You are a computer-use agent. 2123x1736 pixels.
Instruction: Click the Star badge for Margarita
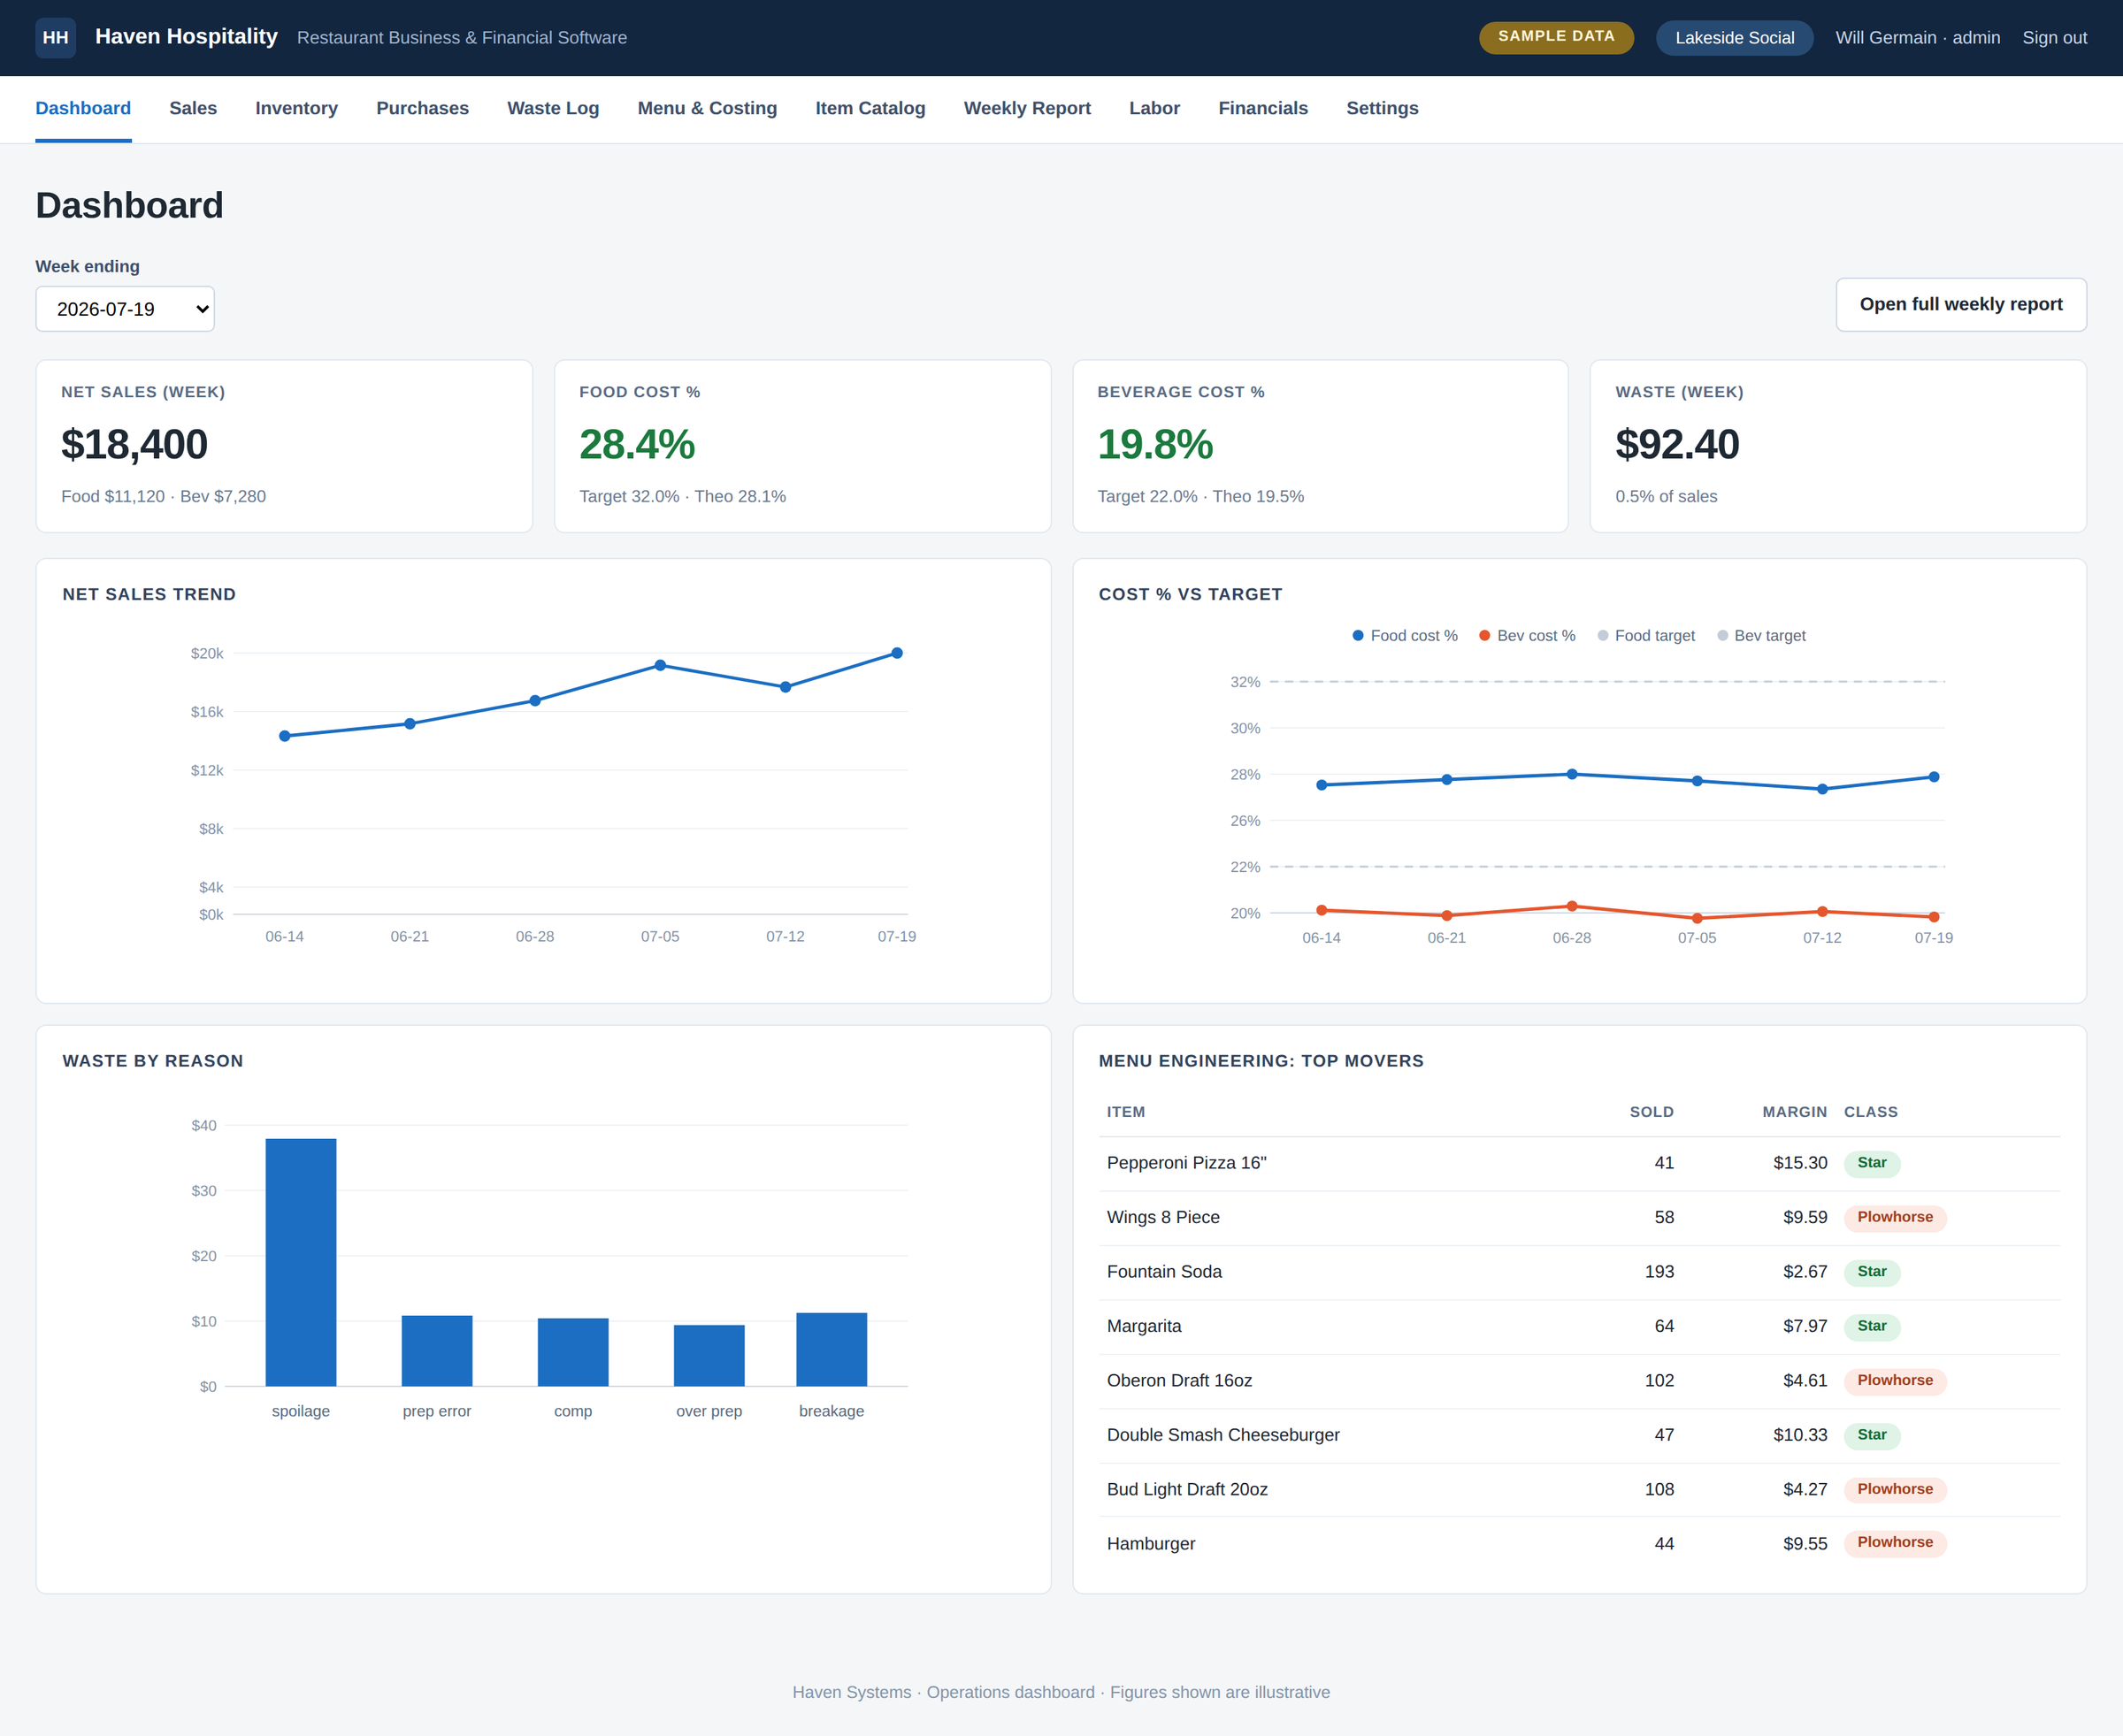(1872, 1326)
